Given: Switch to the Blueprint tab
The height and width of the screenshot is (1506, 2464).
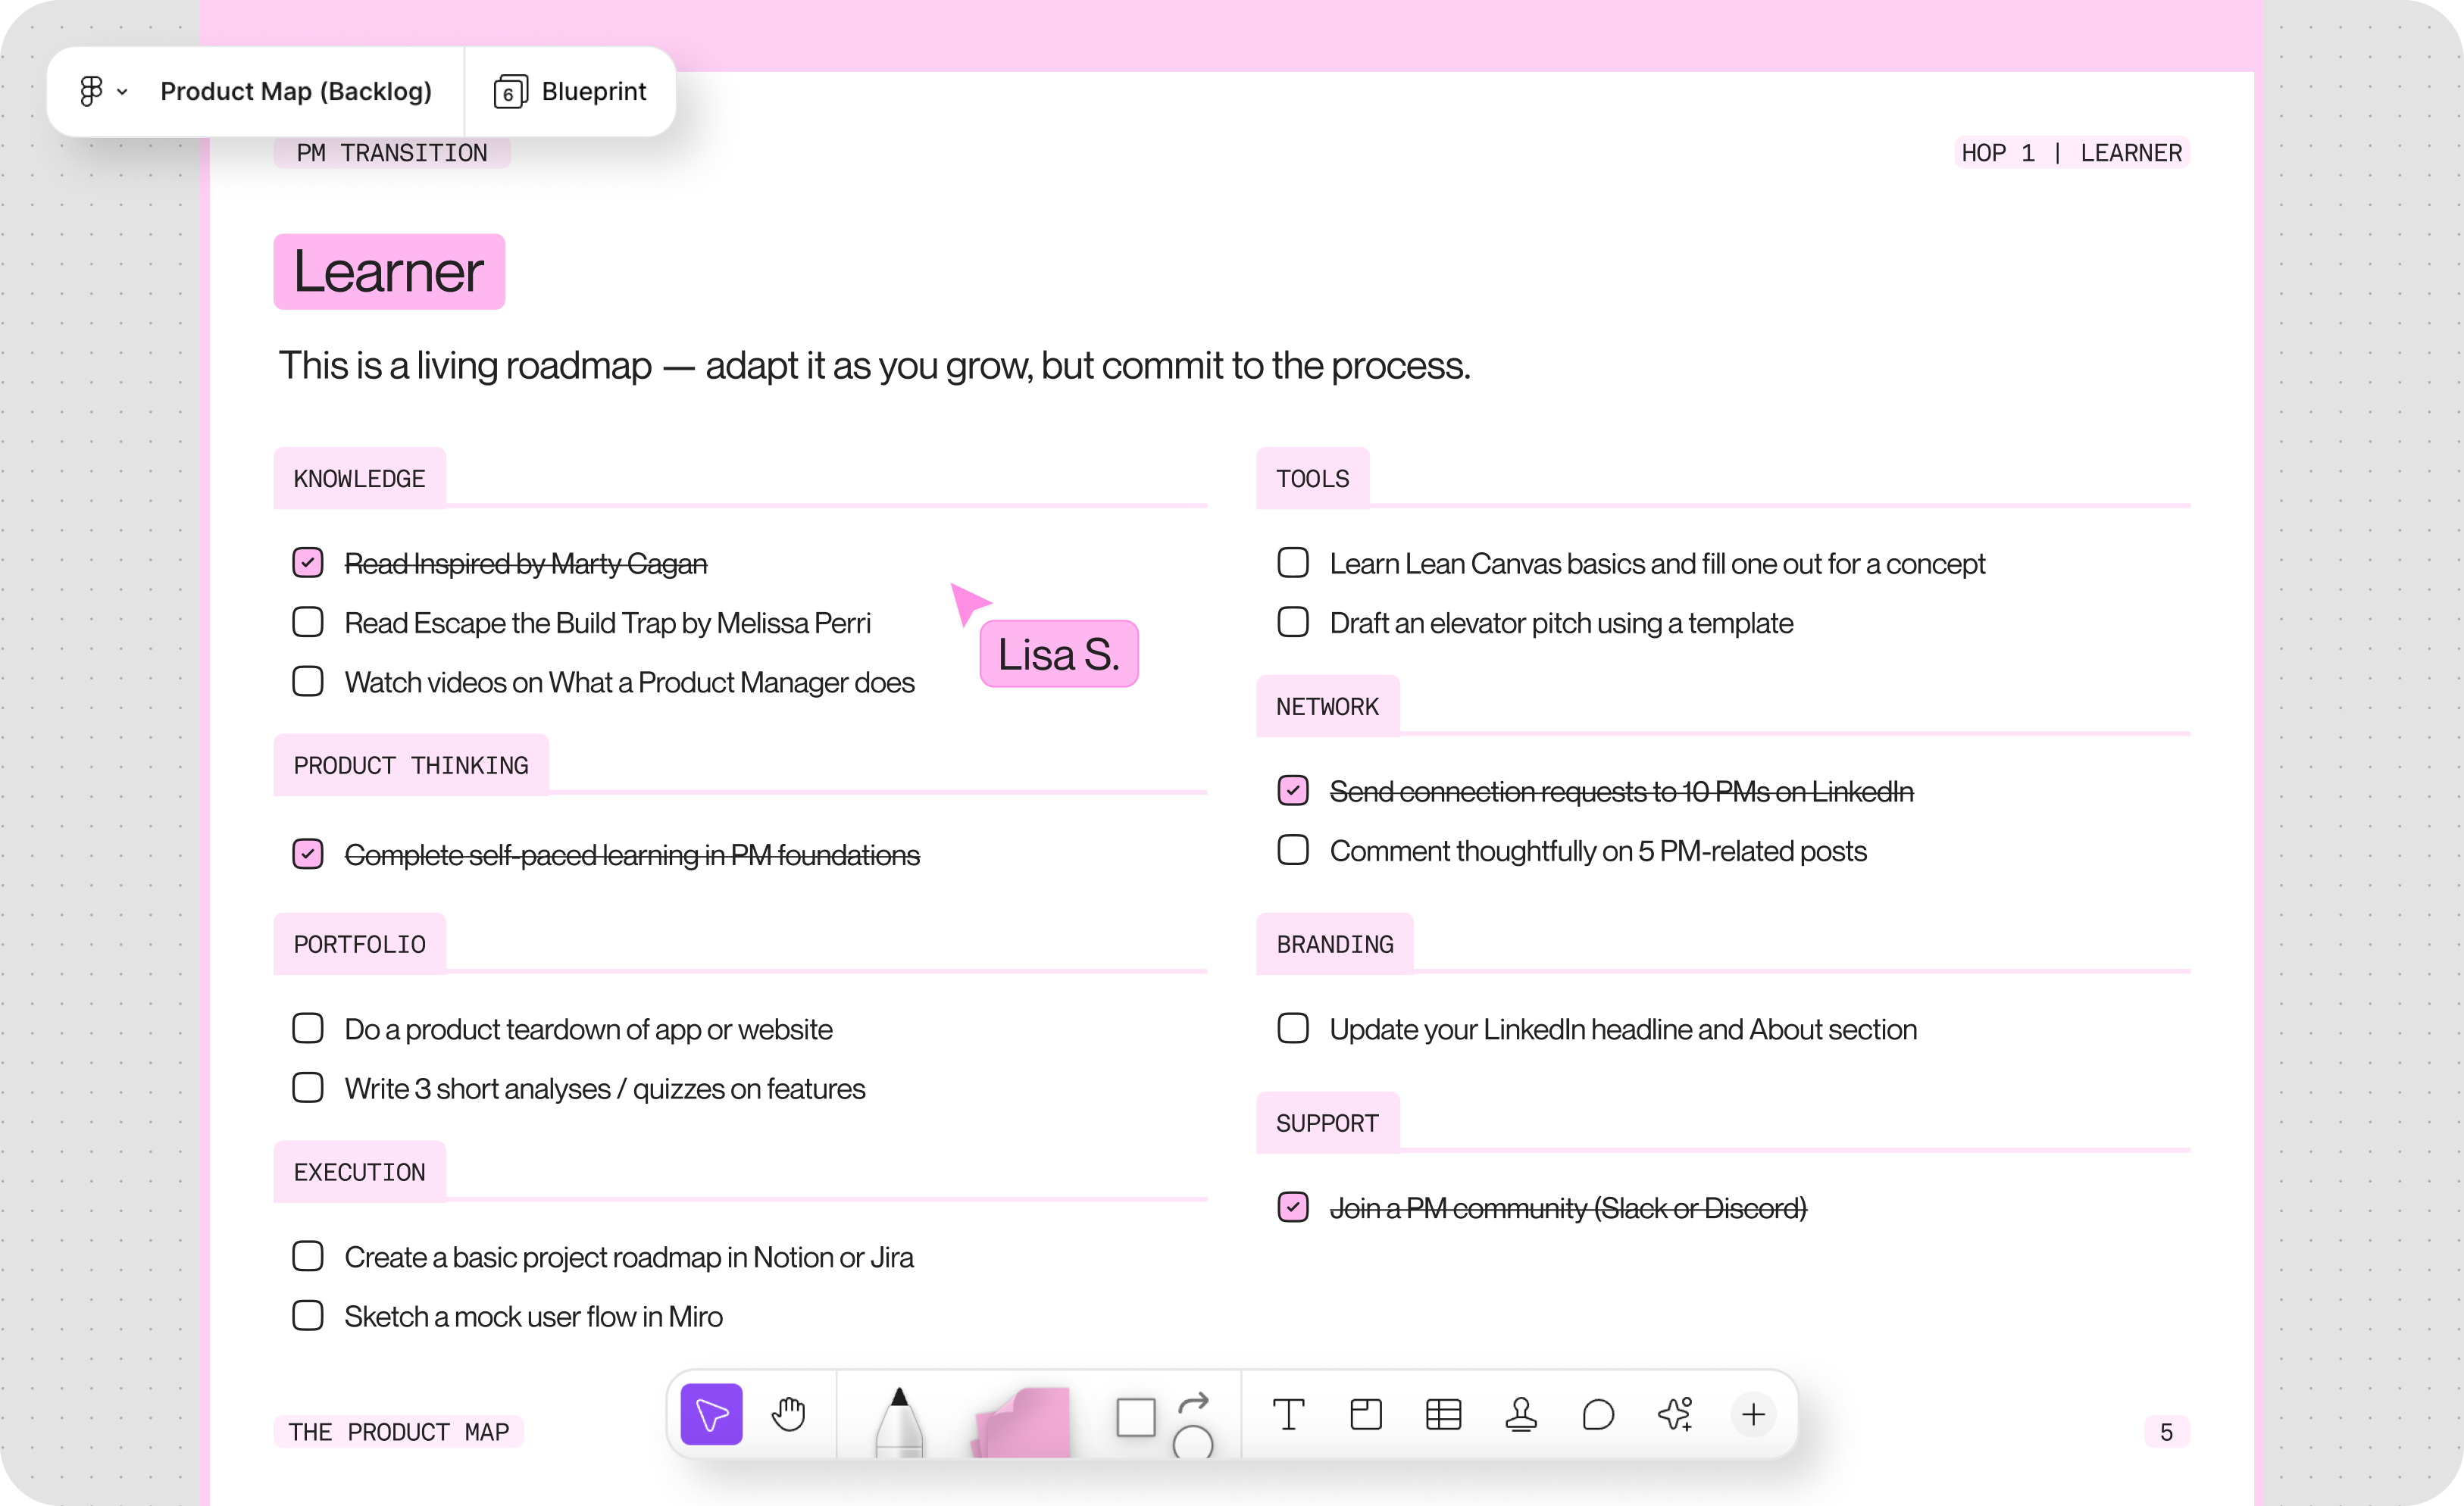Looking at the screenshot, I should [x=570, y=91].
